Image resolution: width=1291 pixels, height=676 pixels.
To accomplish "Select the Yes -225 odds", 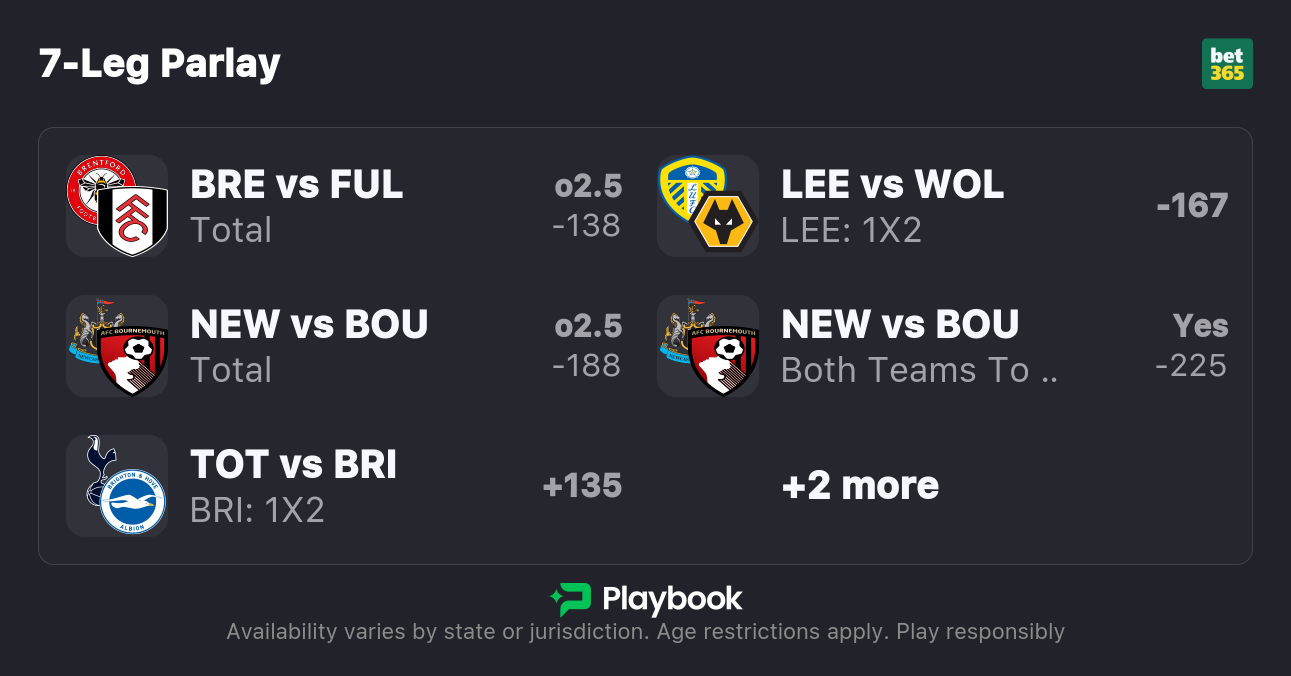I will coord(1191,346).
